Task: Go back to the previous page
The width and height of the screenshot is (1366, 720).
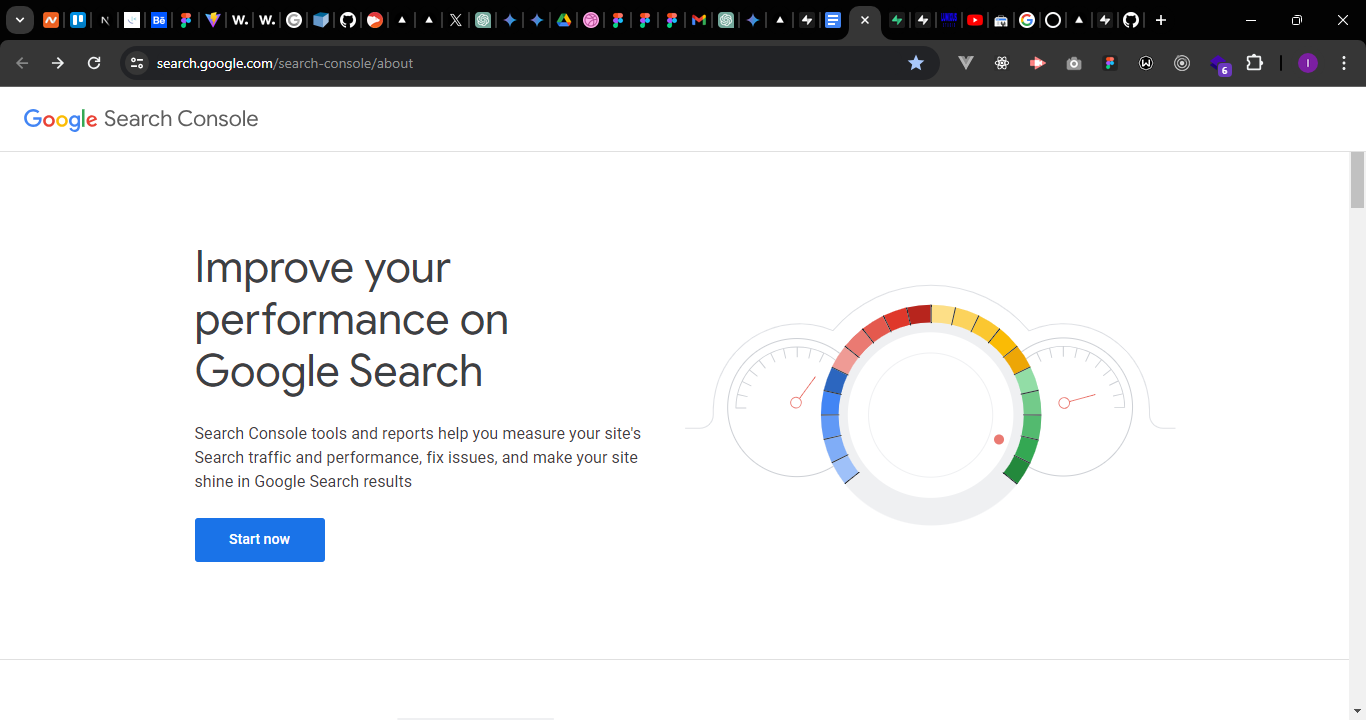Action: pyautogui.click(x=22, y=63)
